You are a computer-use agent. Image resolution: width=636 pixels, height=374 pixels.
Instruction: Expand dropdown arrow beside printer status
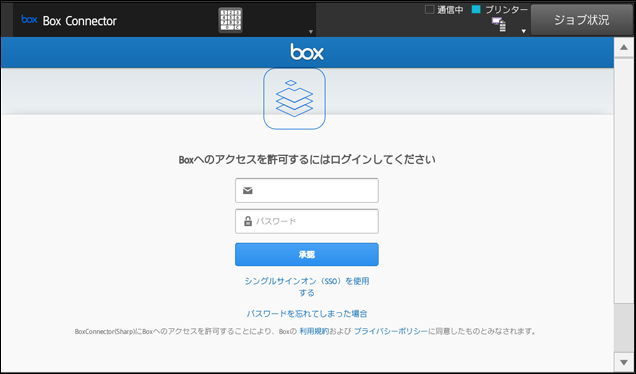[x=524, y=31]
